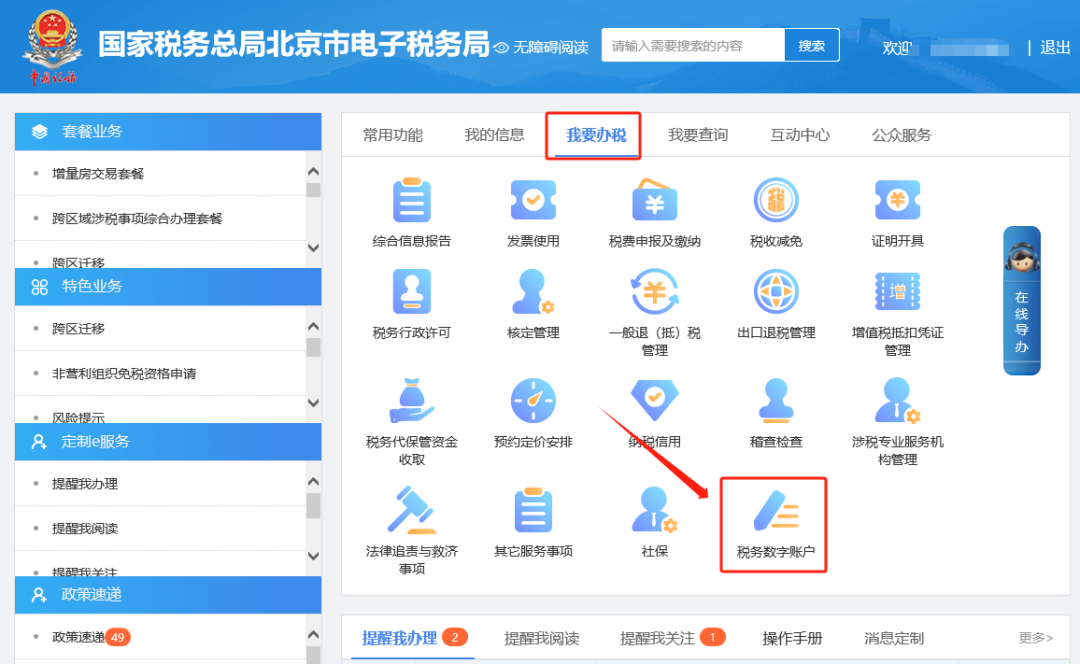Open 消息定制 bottom tab

894,639
